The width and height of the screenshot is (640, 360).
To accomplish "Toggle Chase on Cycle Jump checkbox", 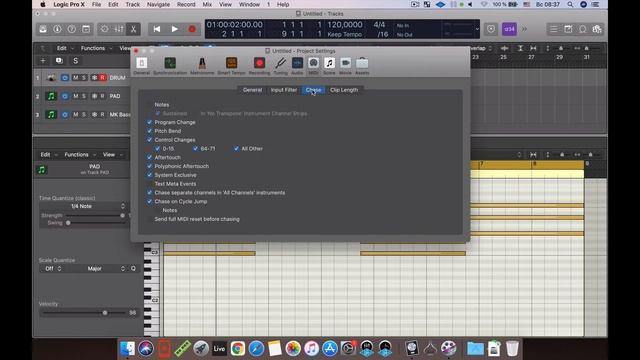I will [149, 201].
